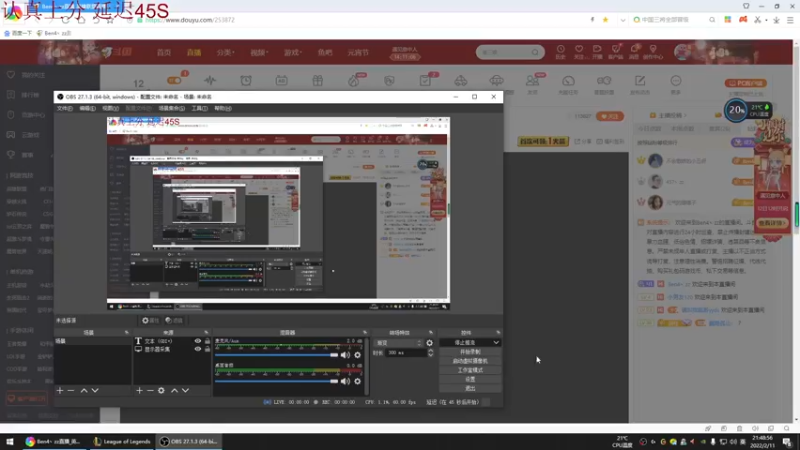Click the more (ellipsis) icon in Douyu toolbar

(676, 83)
